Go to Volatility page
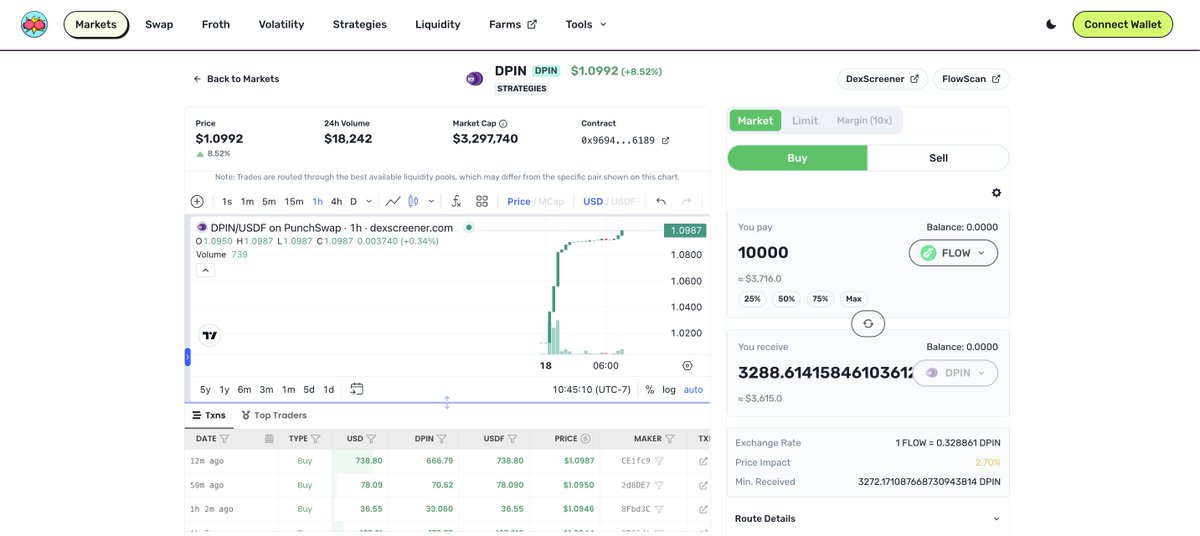This screenshot has width=1200, height=536. pos(281,24)
